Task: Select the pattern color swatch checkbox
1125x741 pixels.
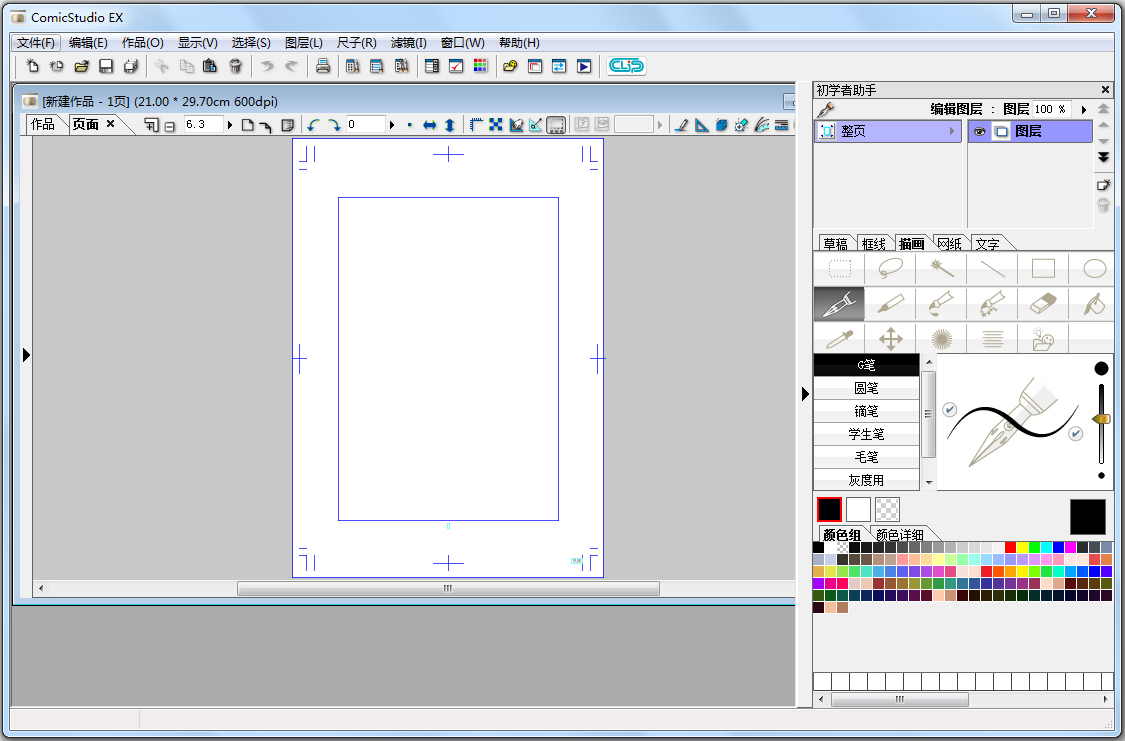Action: tap(886, 509)
